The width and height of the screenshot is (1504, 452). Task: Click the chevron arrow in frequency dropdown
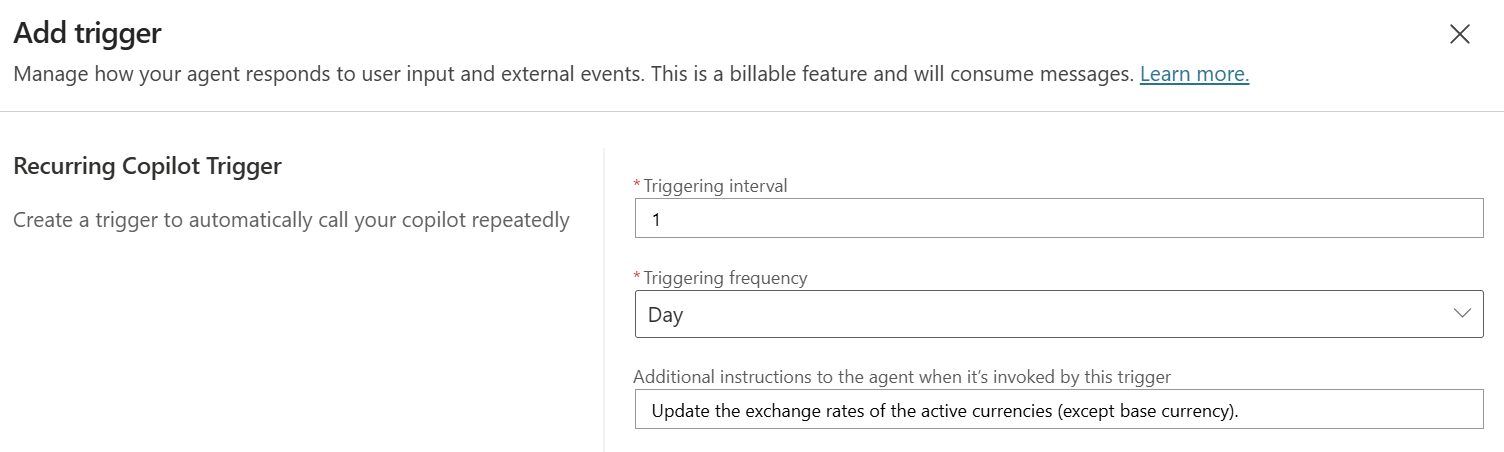1461,314
